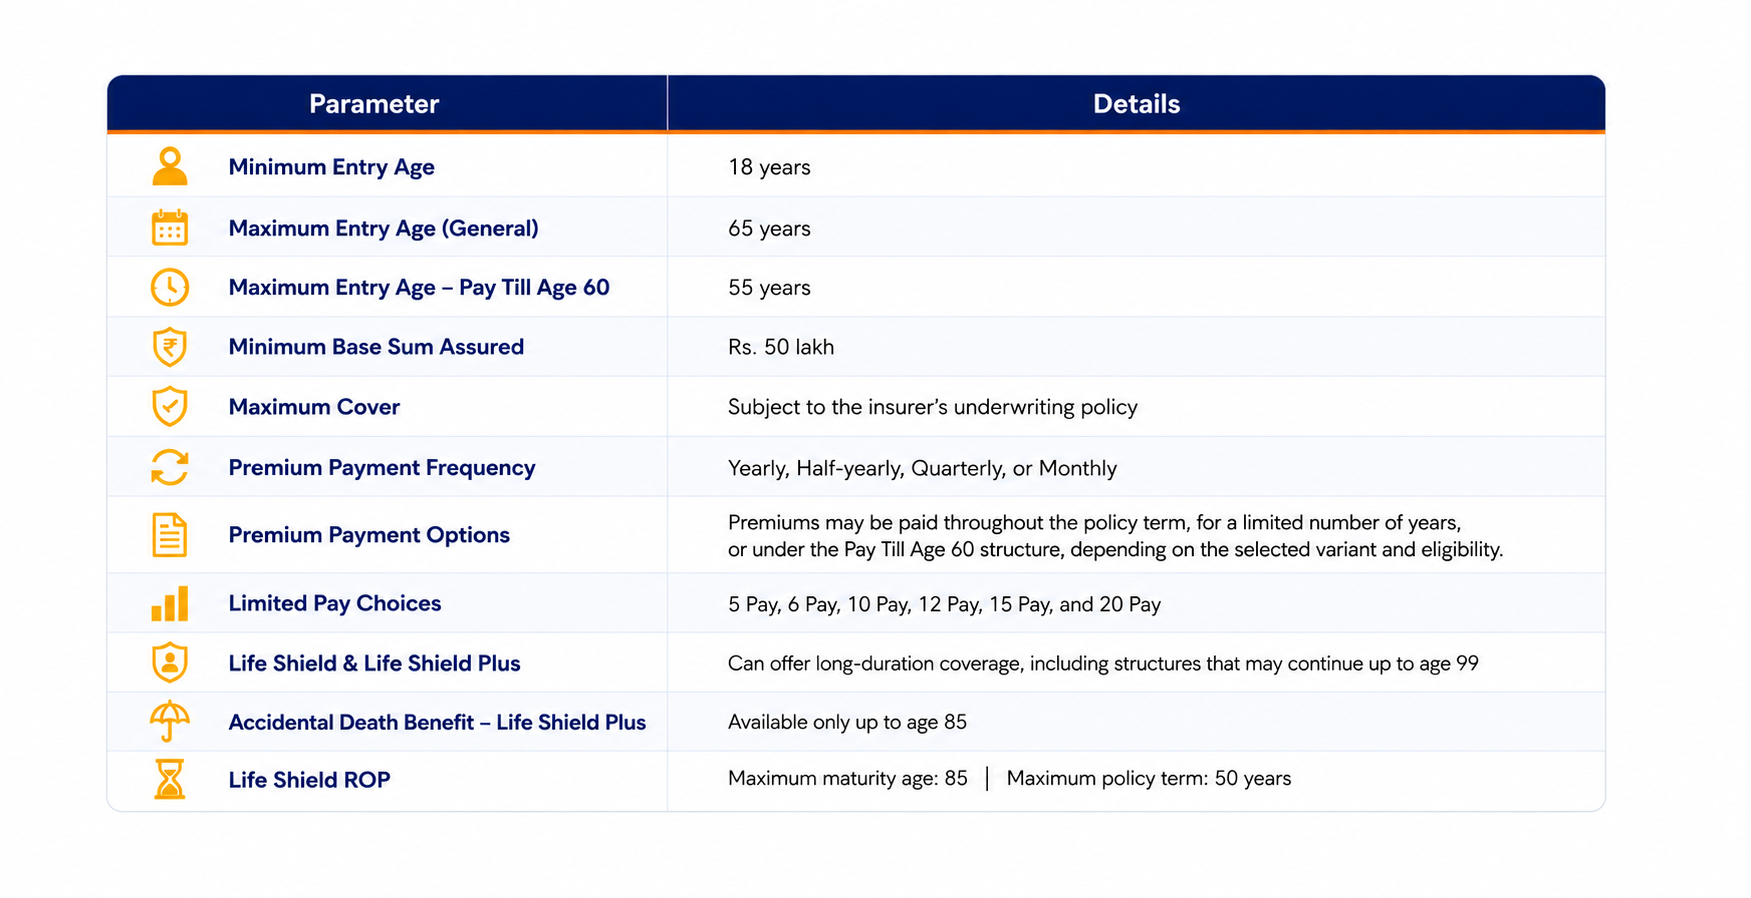This screenshot has width=1751, height=898.
Task: Click the person shield icon for Life Shield
Action: [170, 662]
